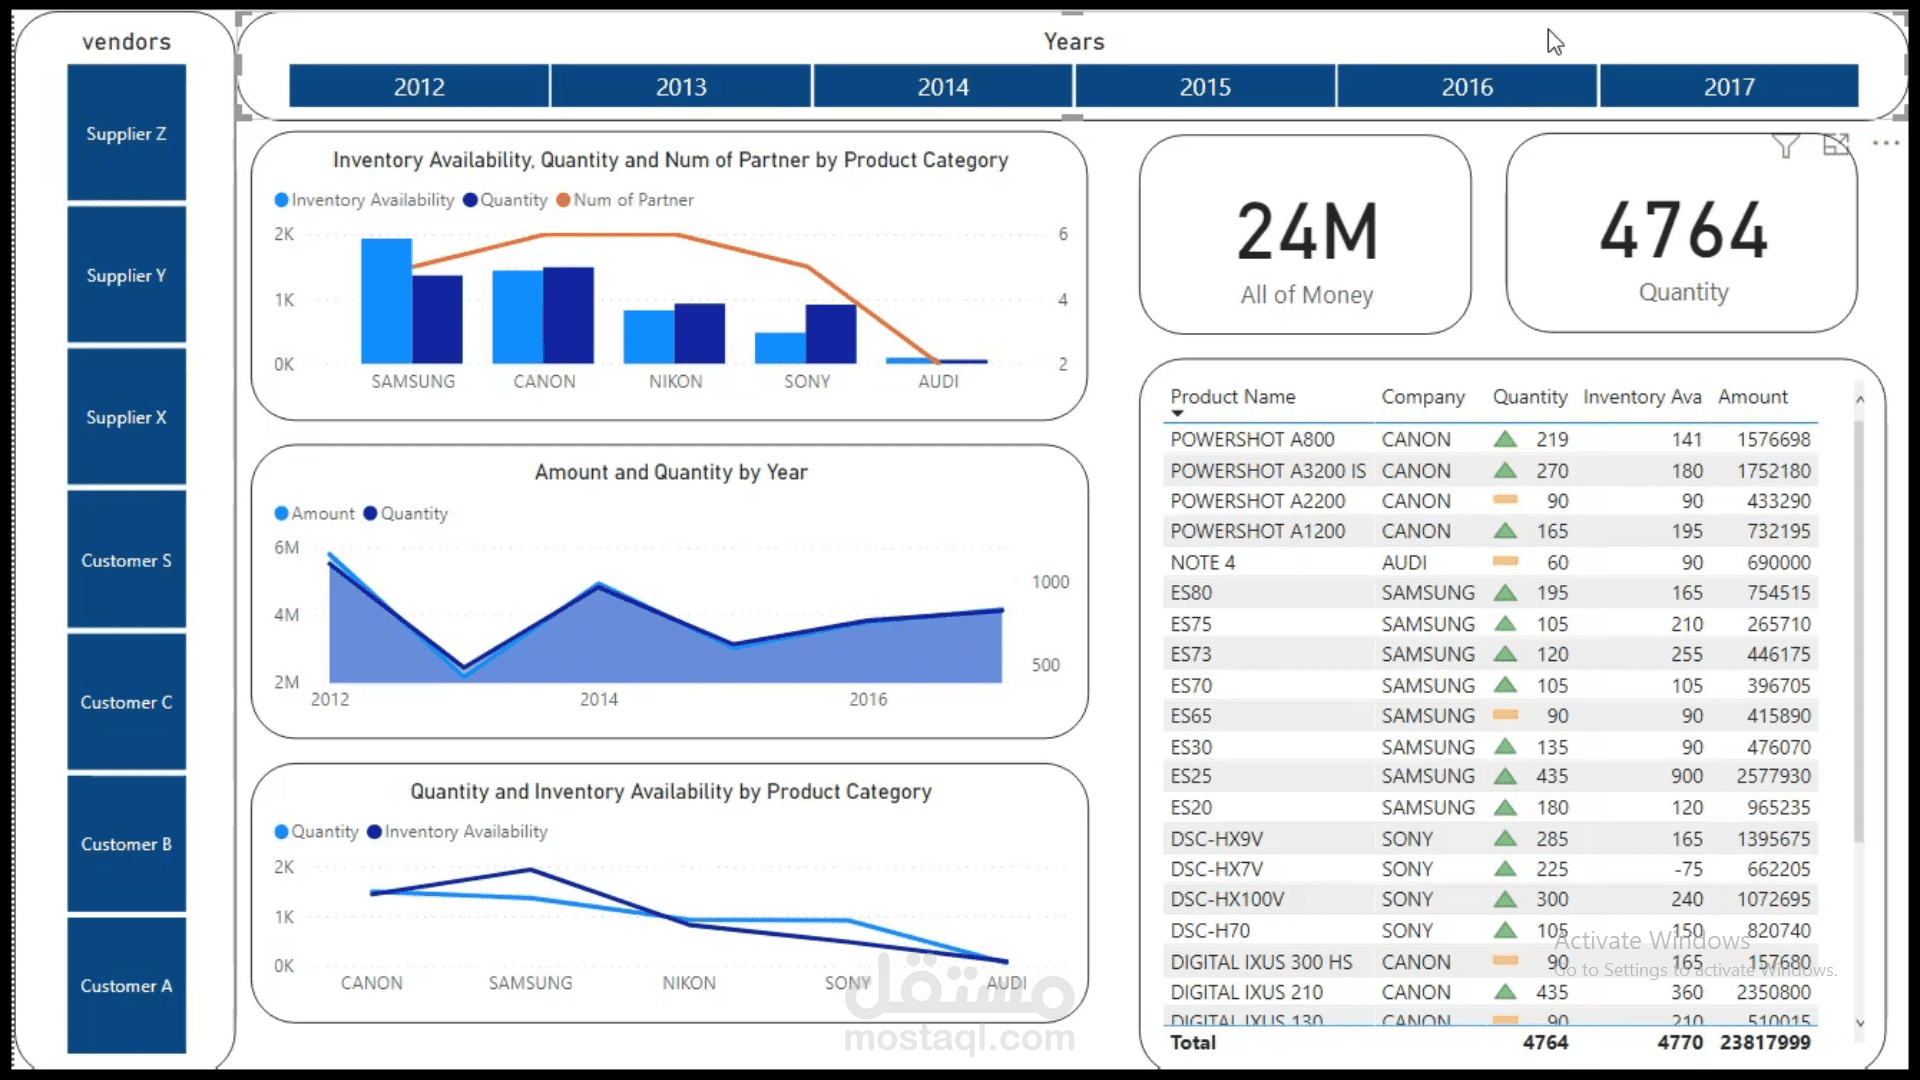Image resolution: width=1920 pixels, height=1080 pixels.
Task: Select the Supplier Y vendor button
Action: pyautogui.click(x=126, y=275)
